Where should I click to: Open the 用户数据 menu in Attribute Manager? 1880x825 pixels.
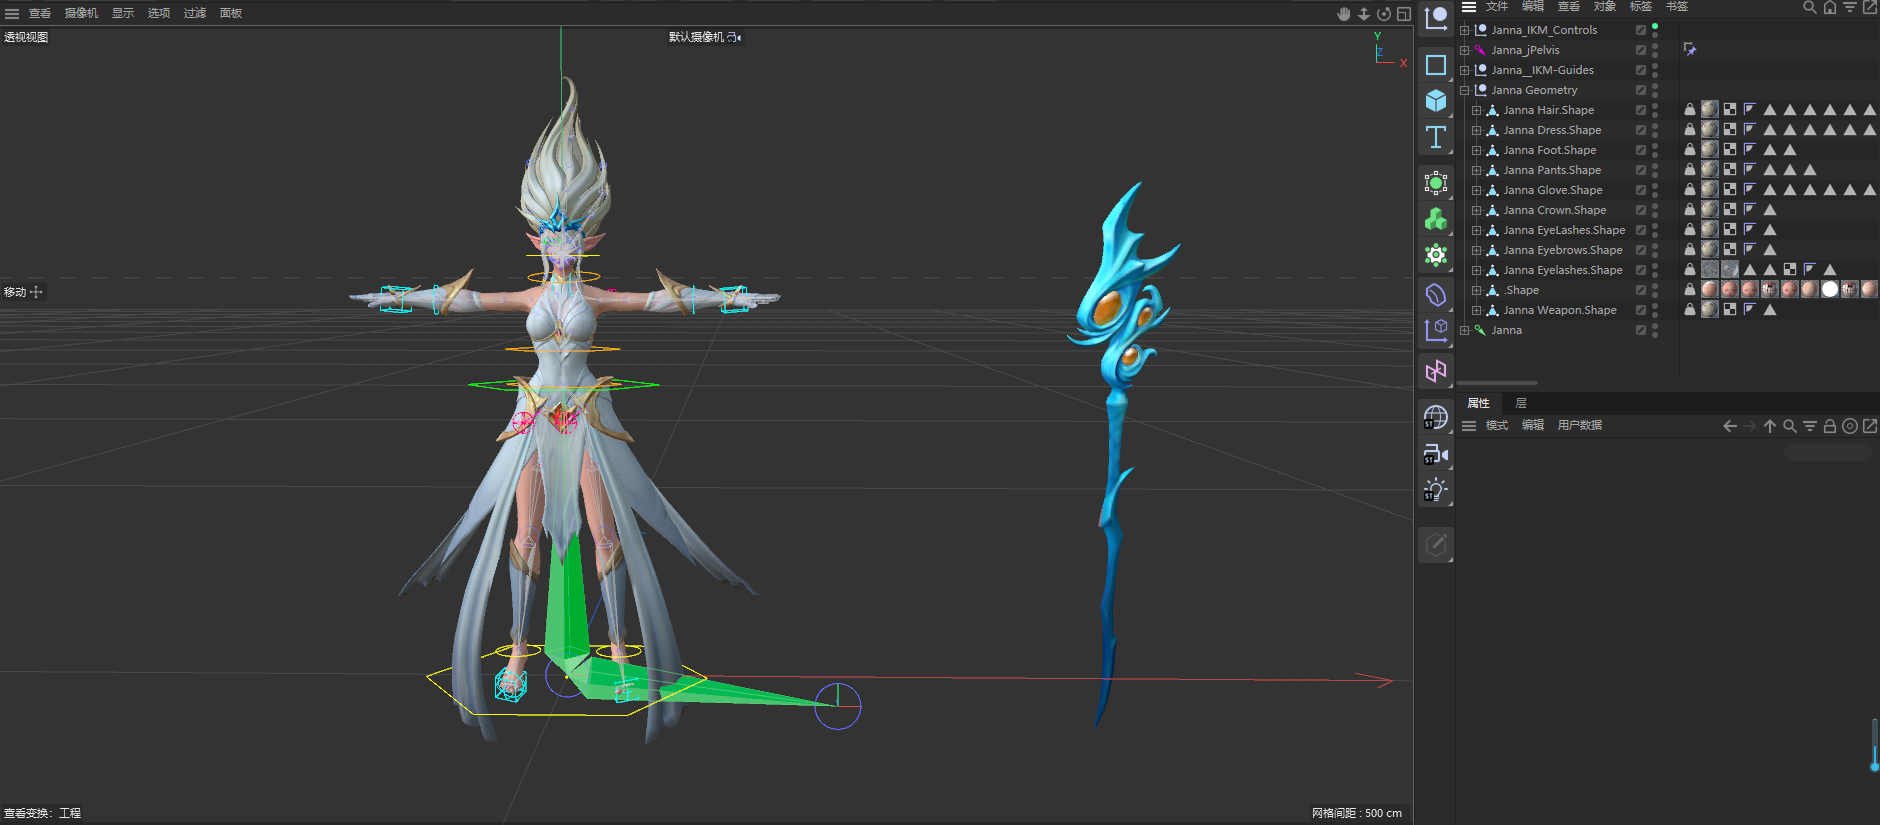pyautogui.click(x=1580, y=425)
